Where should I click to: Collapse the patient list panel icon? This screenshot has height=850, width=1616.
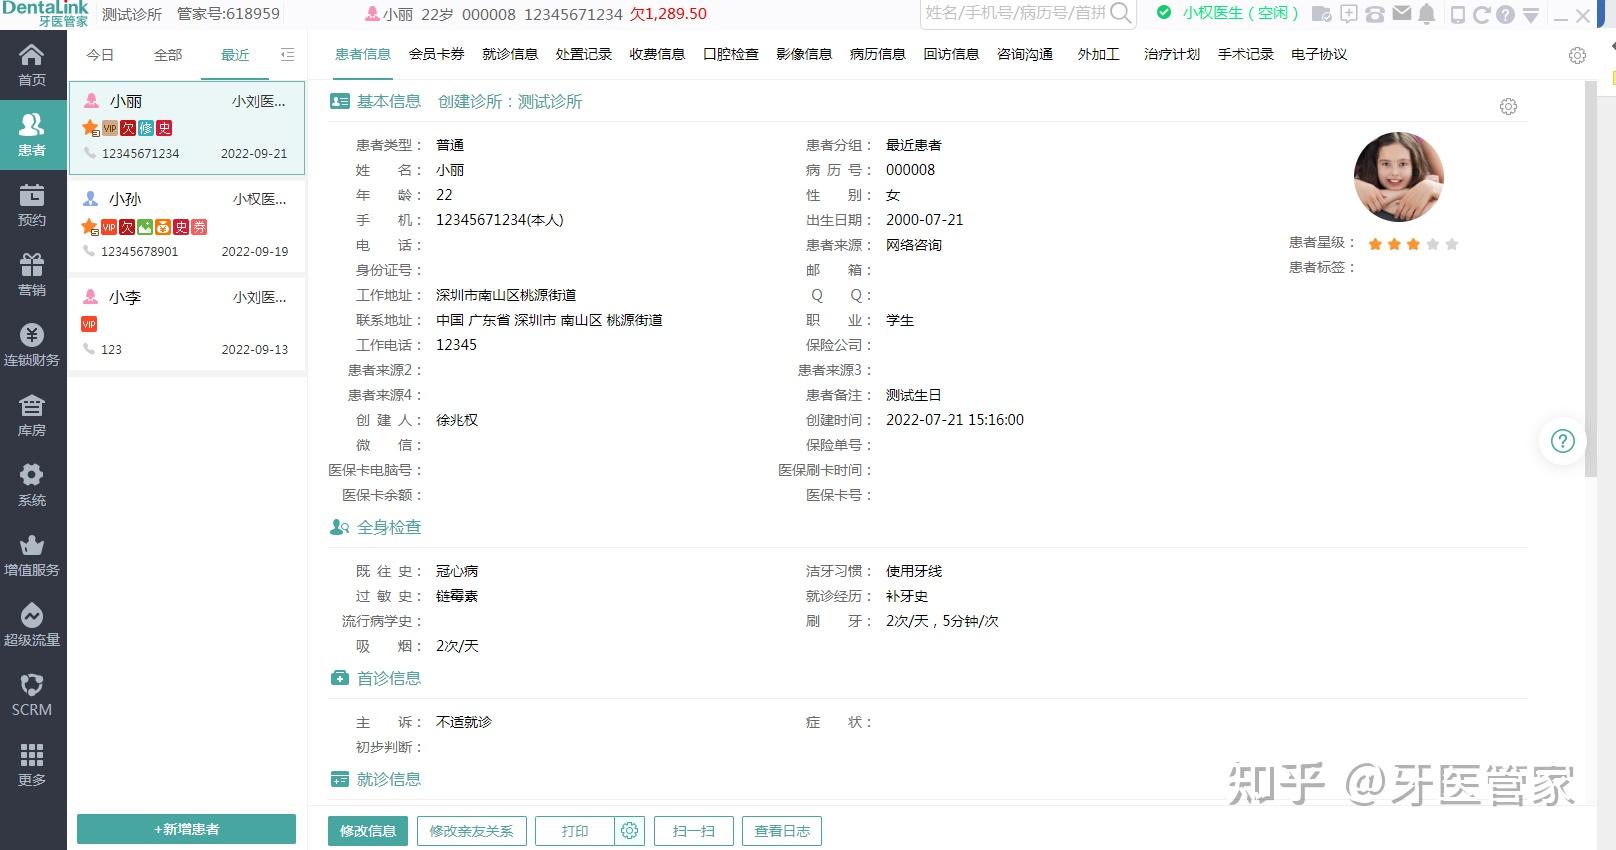(288, 55)
